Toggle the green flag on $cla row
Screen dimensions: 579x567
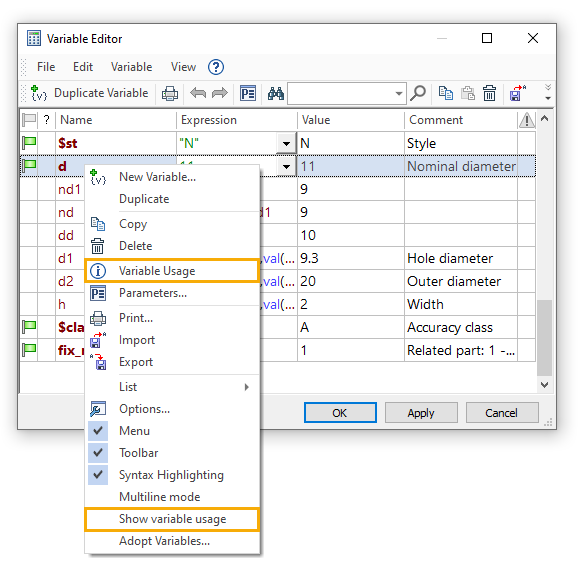point(29,327)
